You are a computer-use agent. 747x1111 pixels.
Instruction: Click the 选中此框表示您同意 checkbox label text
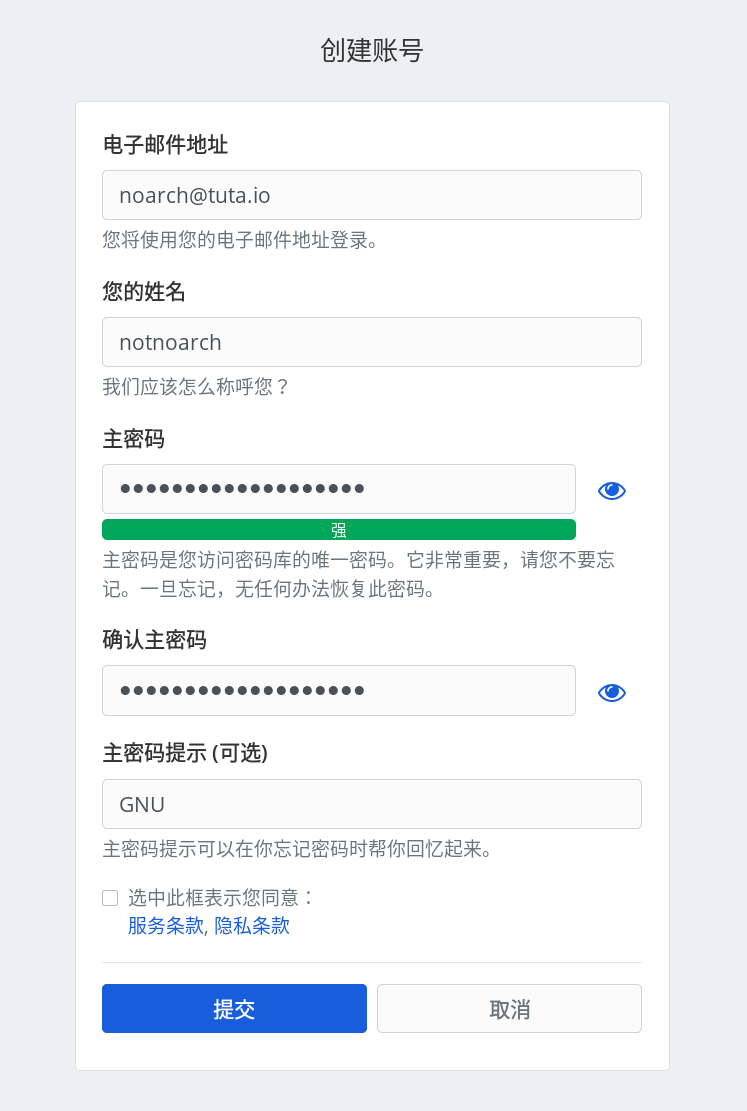pyautogui.click(x=221, y=898)
